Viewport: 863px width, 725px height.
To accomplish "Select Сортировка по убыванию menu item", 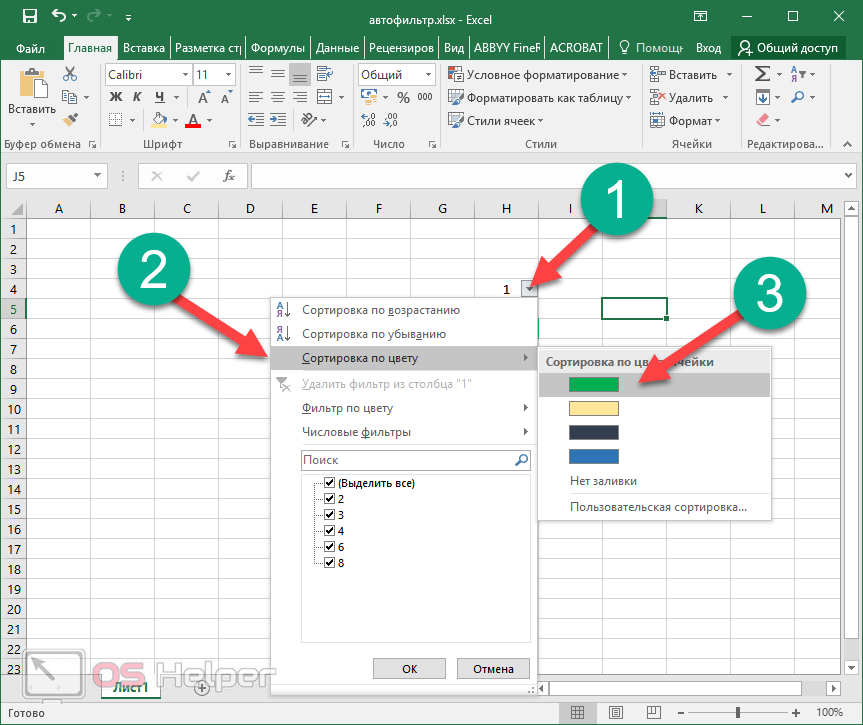I will [373, 334].
